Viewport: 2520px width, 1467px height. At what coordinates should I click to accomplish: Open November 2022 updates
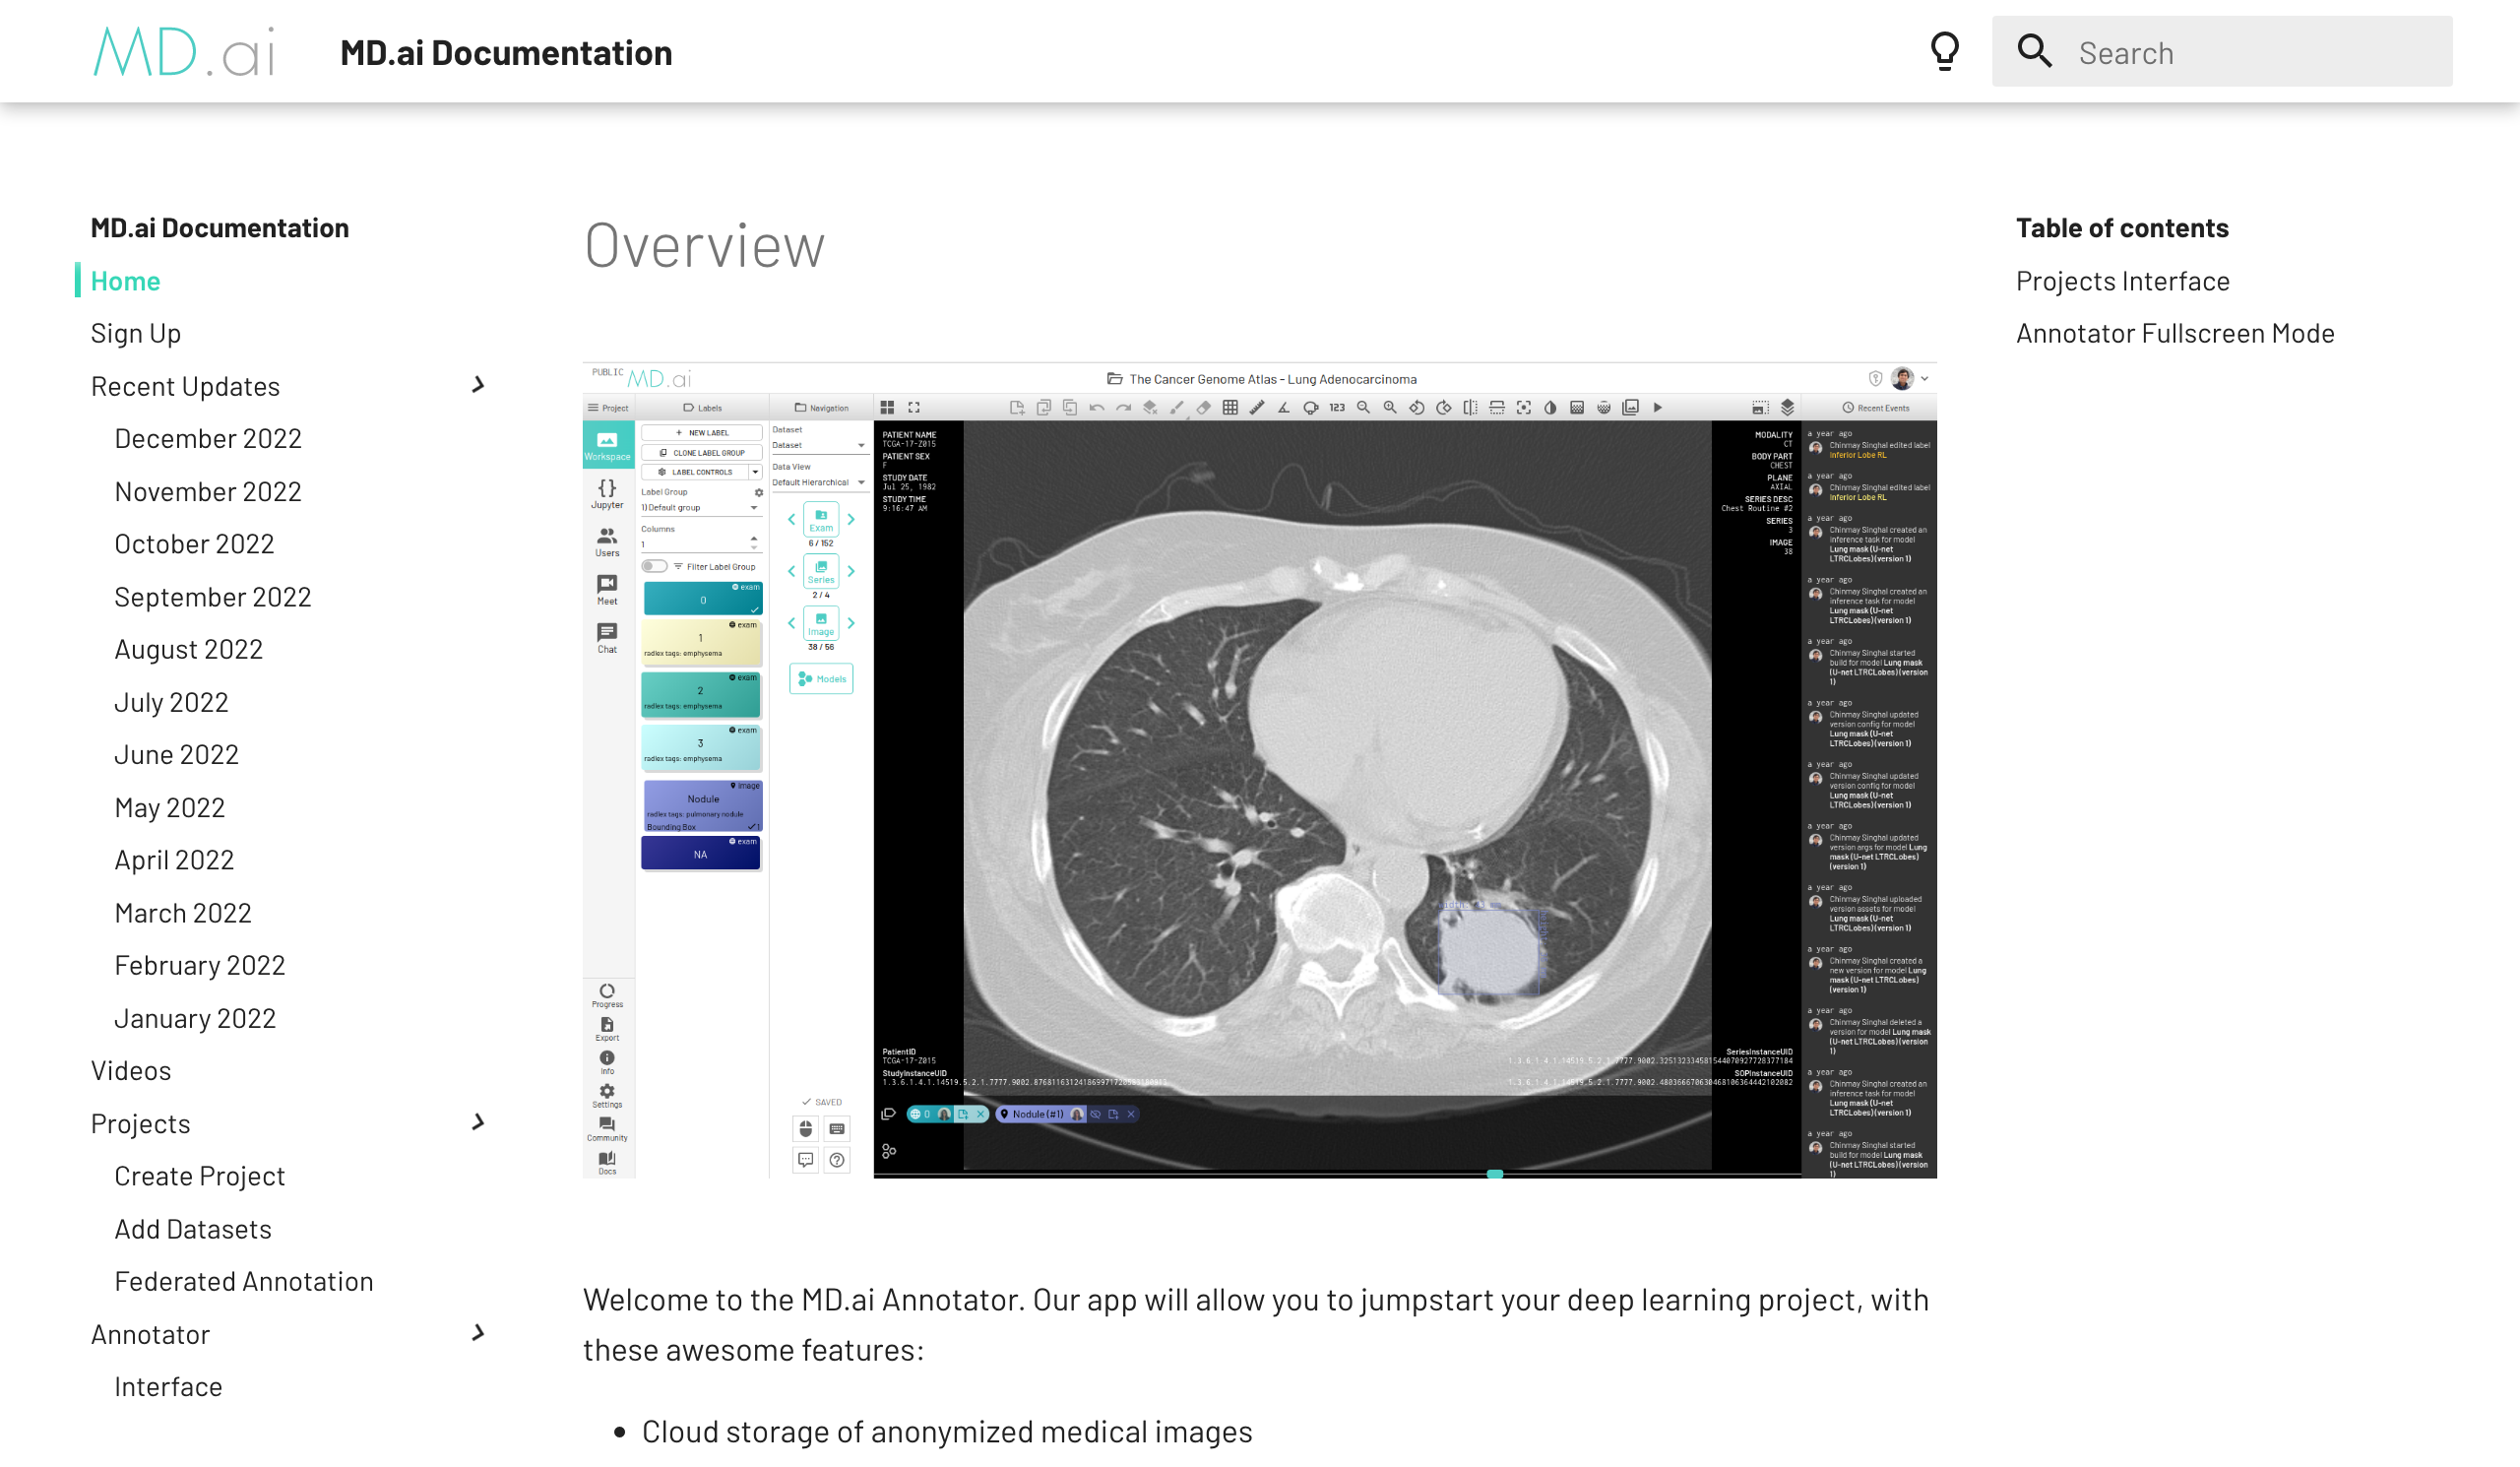(208, 492)
